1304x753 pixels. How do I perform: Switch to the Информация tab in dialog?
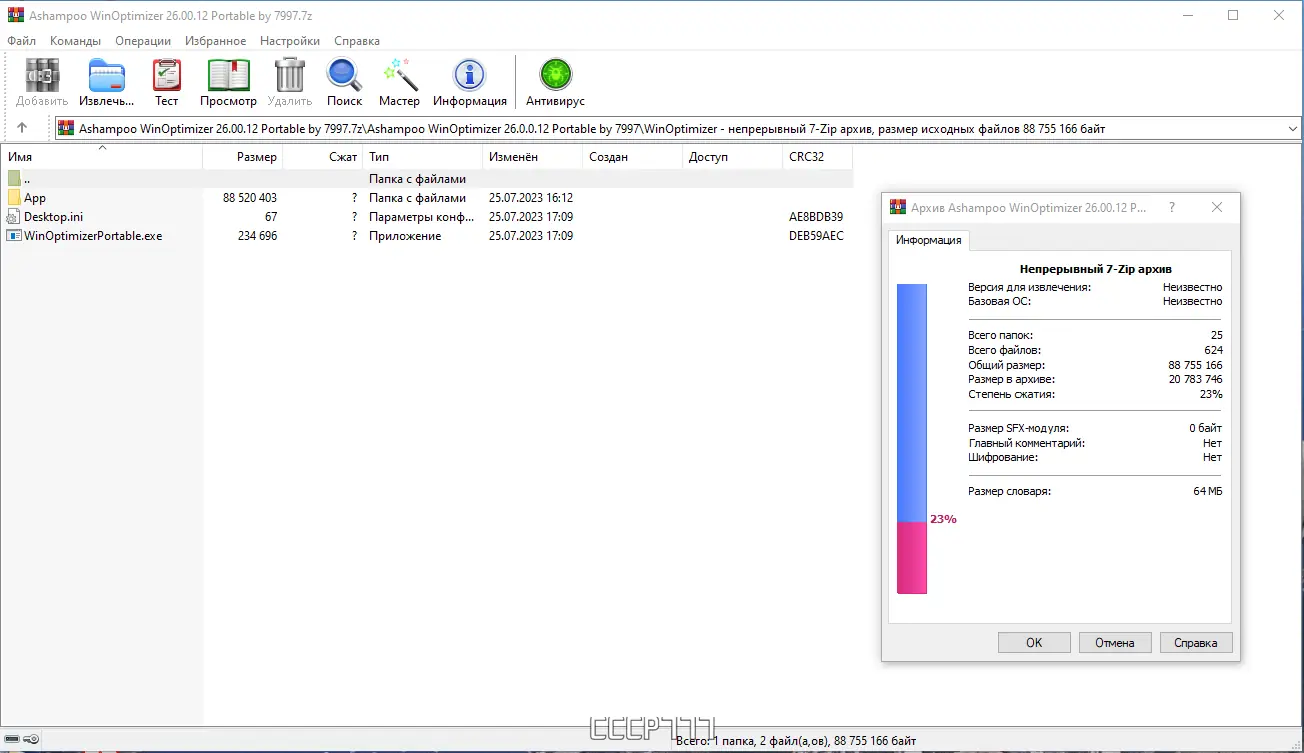928,240
